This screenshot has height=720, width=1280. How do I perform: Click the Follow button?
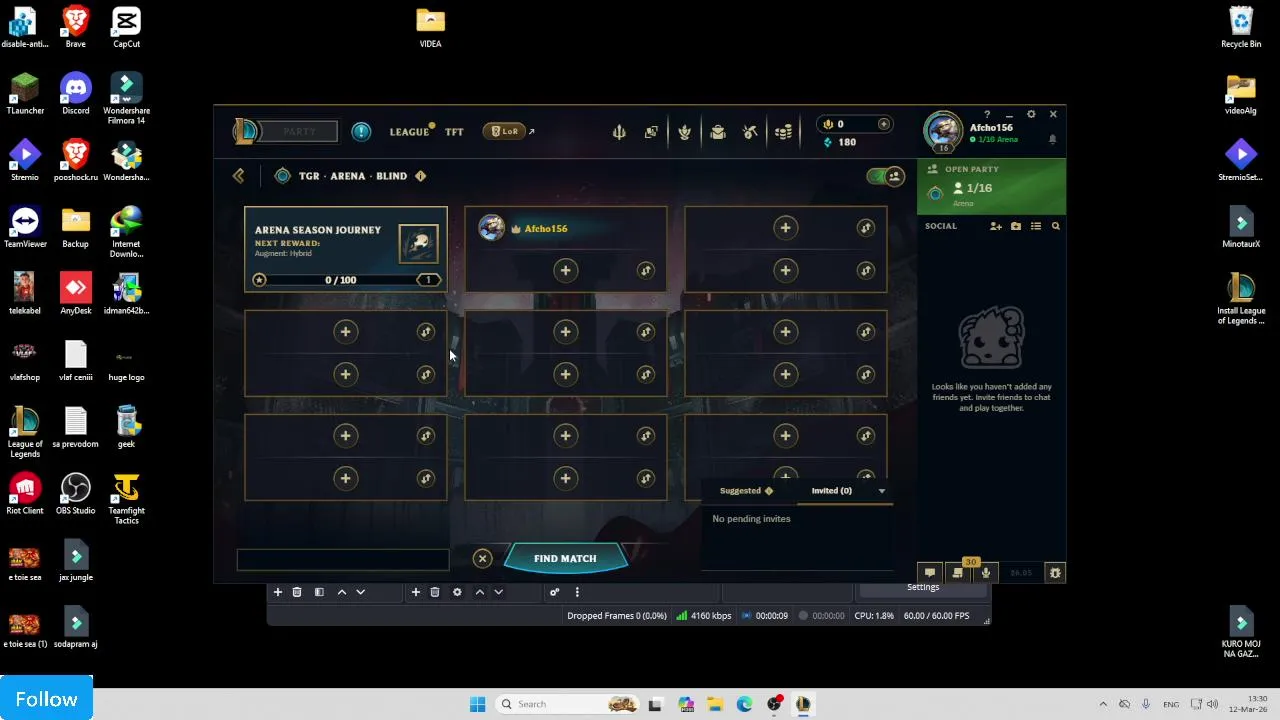pos(46,699)
